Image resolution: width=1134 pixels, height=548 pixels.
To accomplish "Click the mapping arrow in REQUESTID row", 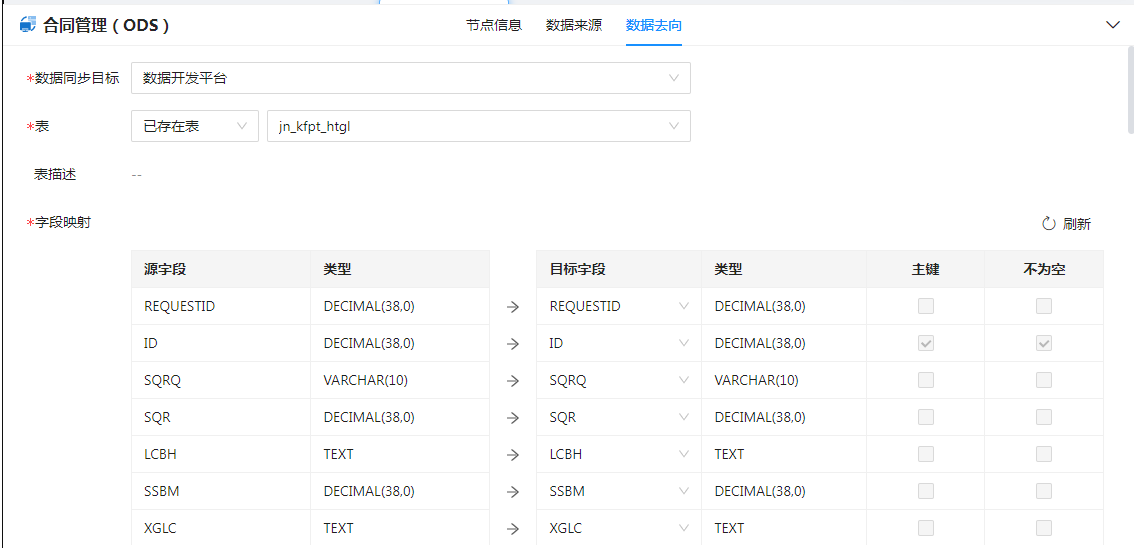I will 513,307.
